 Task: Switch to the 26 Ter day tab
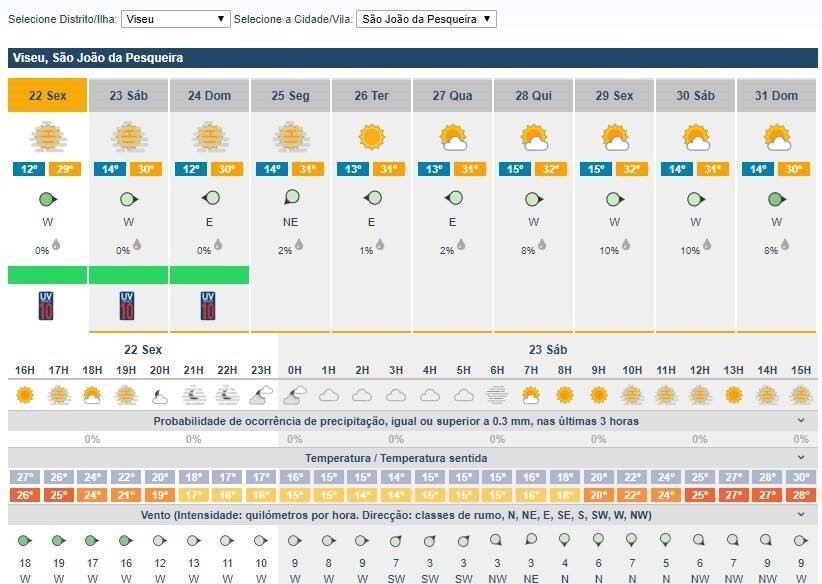(x=371, y=96)
